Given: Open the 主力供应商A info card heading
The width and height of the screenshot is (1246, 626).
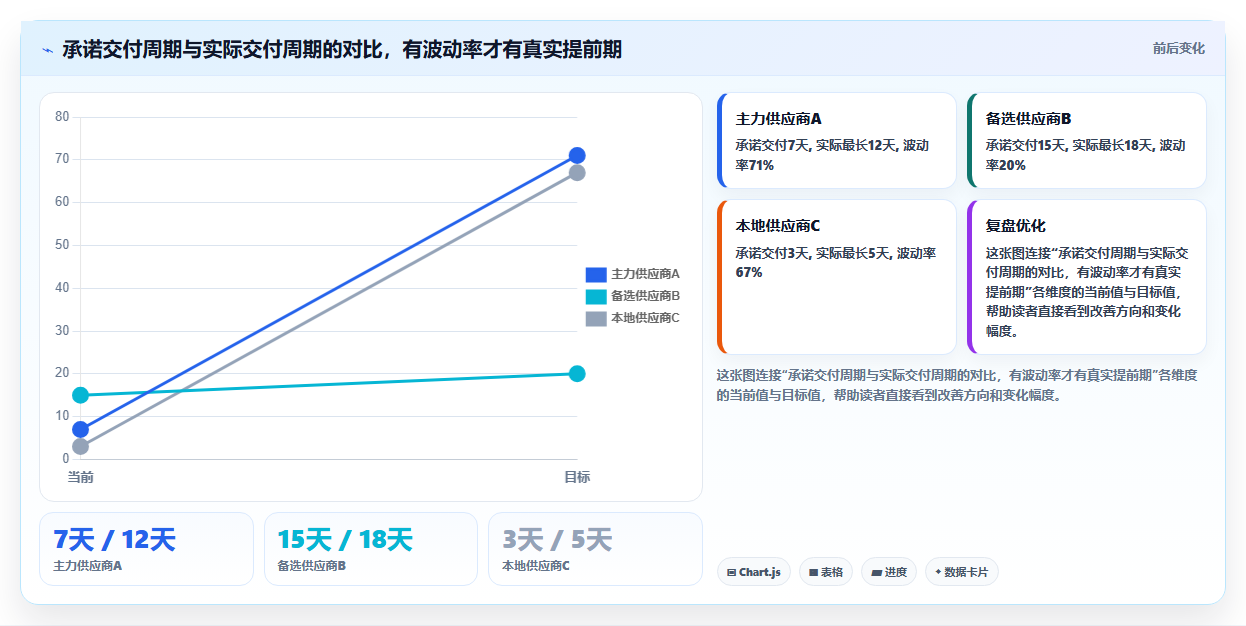Looking at the screenshot, I should 778,118.
